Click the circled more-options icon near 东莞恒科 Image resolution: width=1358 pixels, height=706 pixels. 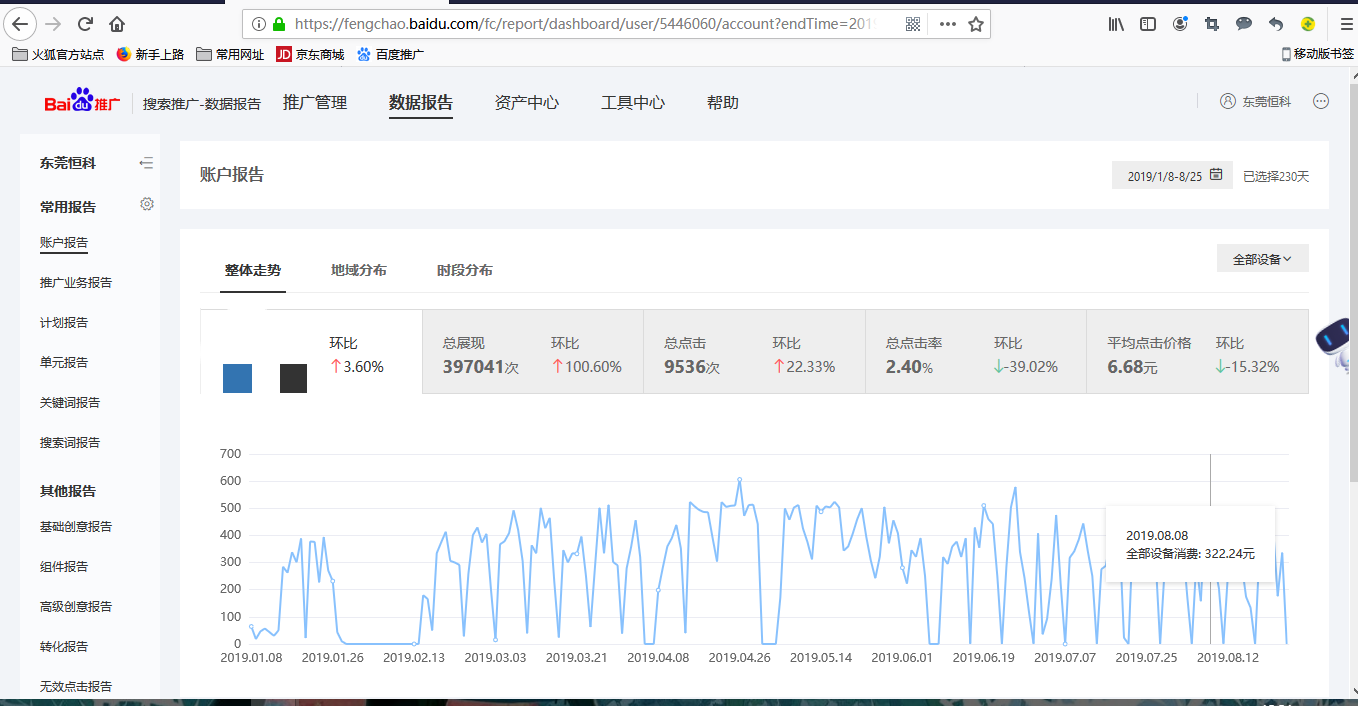(1321, 101)
